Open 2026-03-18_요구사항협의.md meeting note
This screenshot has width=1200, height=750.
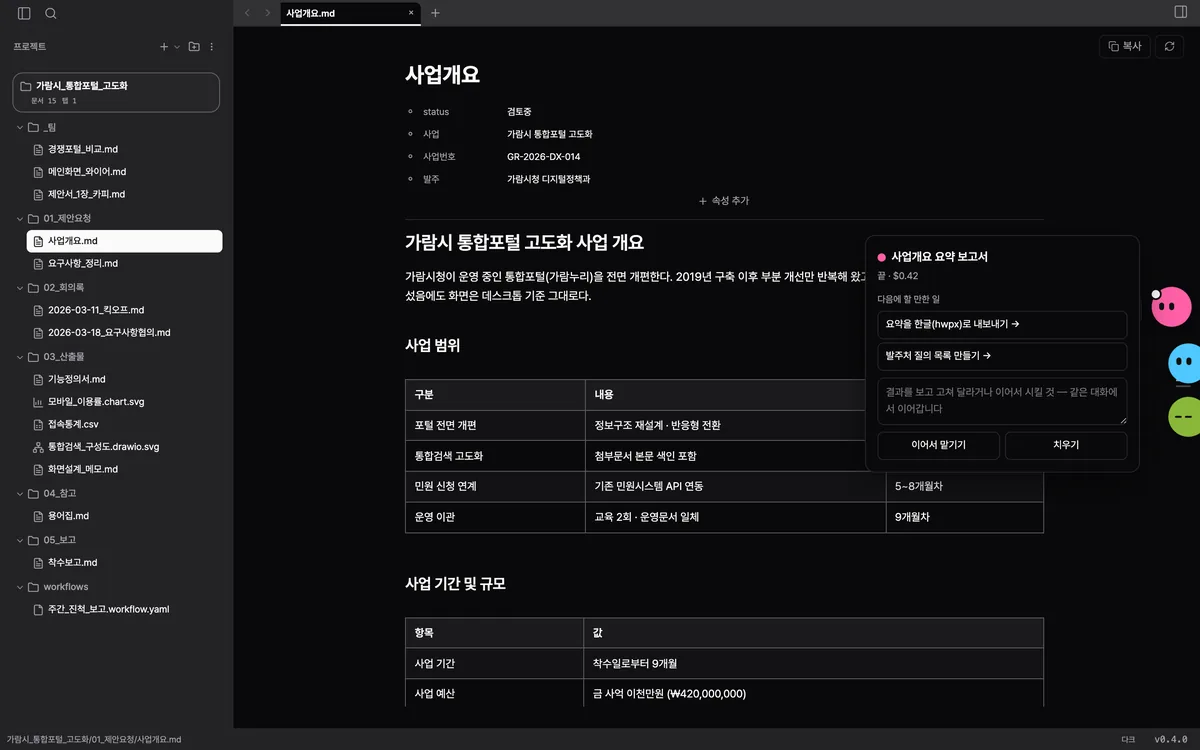tap(124, 332)
